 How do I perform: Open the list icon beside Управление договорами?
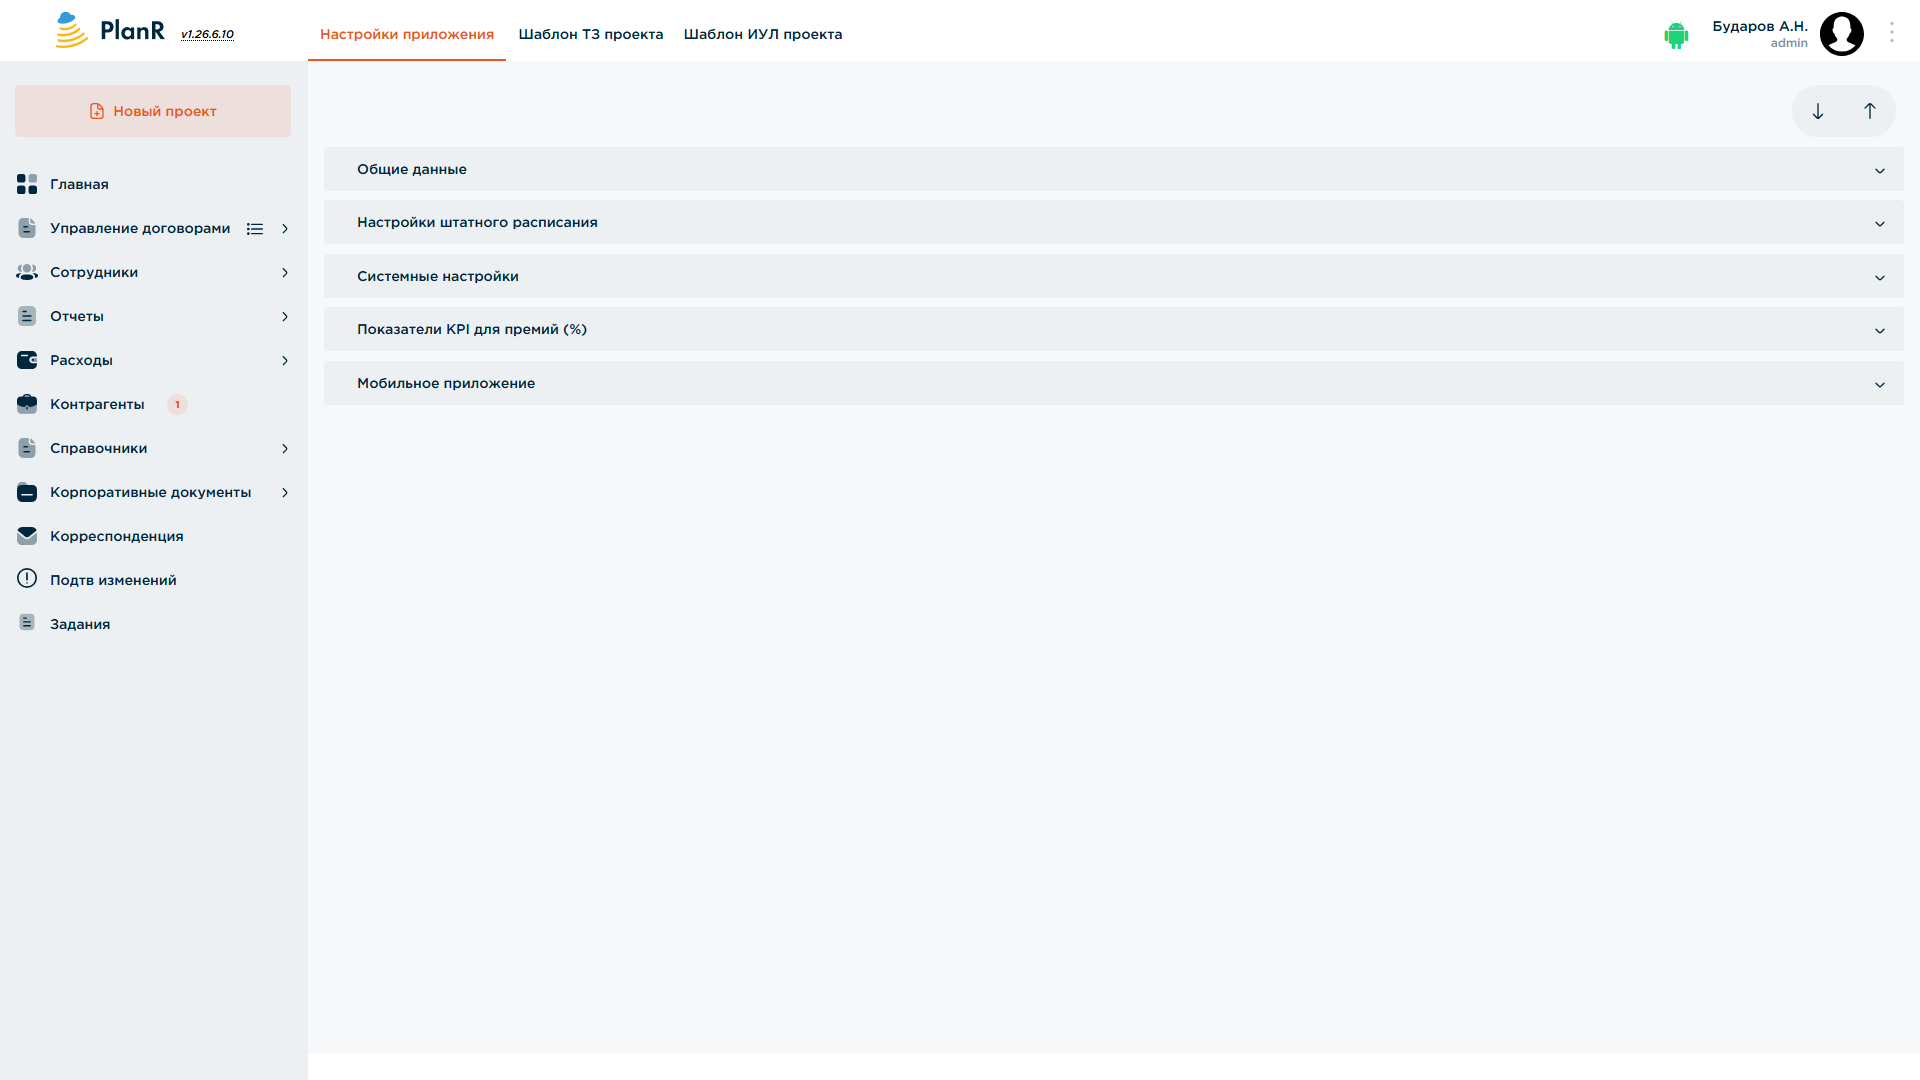(x=255, y=229)
